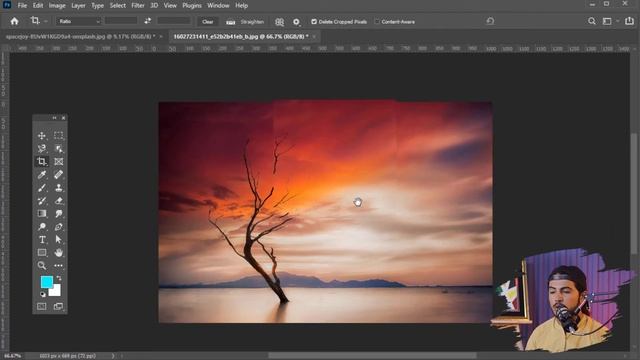The image size is (640, 360).
Task: Switch to the spacejoy unsplash.jpg document tab
Action: (80, 37)
